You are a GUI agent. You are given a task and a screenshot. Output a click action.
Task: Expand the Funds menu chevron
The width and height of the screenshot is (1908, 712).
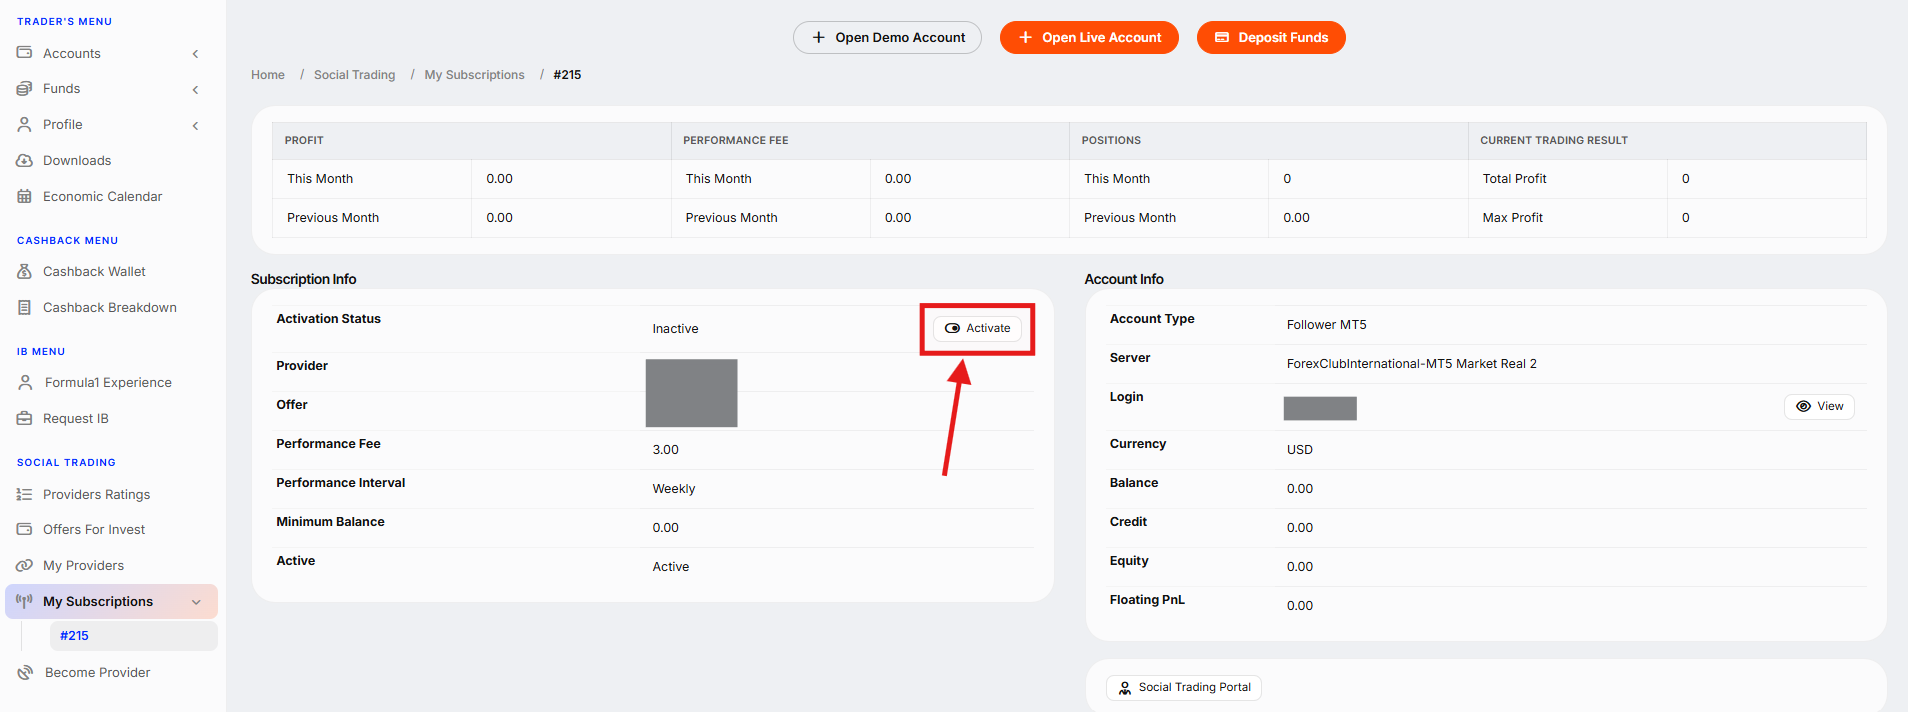tap(196, 89)
